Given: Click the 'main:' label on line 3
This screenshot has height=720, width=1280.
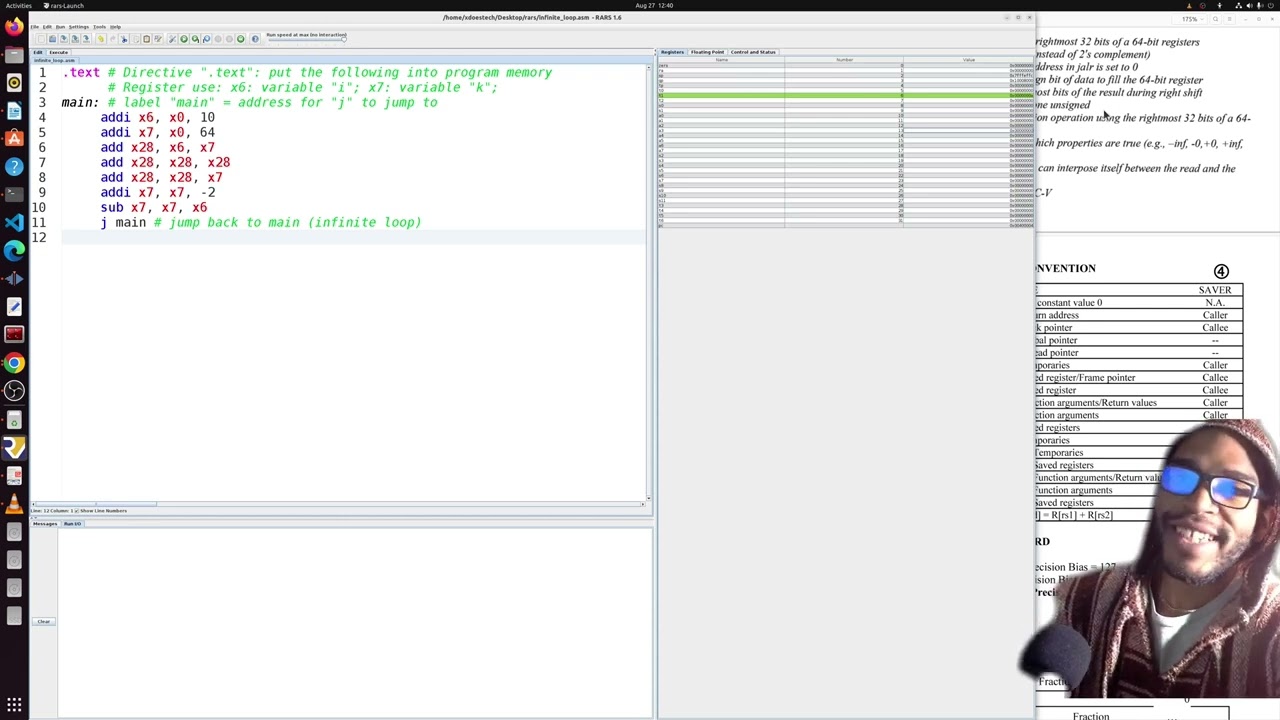Looking at the screenshot, I should click(80, 102).
